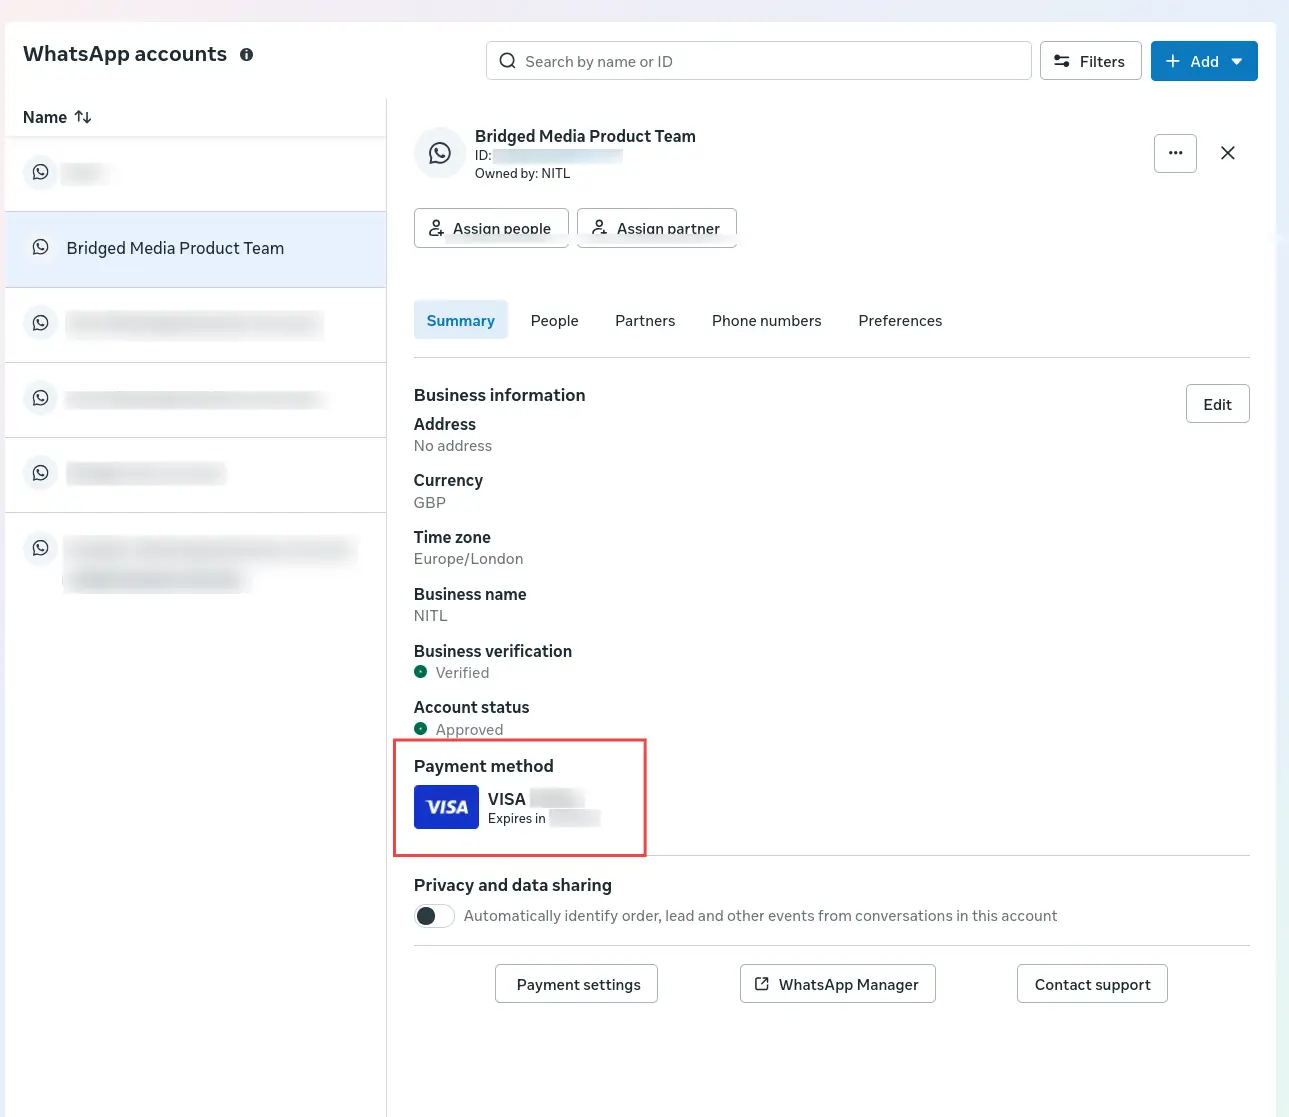The width and height of the screenshot is (1289, 1117).
Task: Click the search magnifier icon
Action: pos(508,61)
